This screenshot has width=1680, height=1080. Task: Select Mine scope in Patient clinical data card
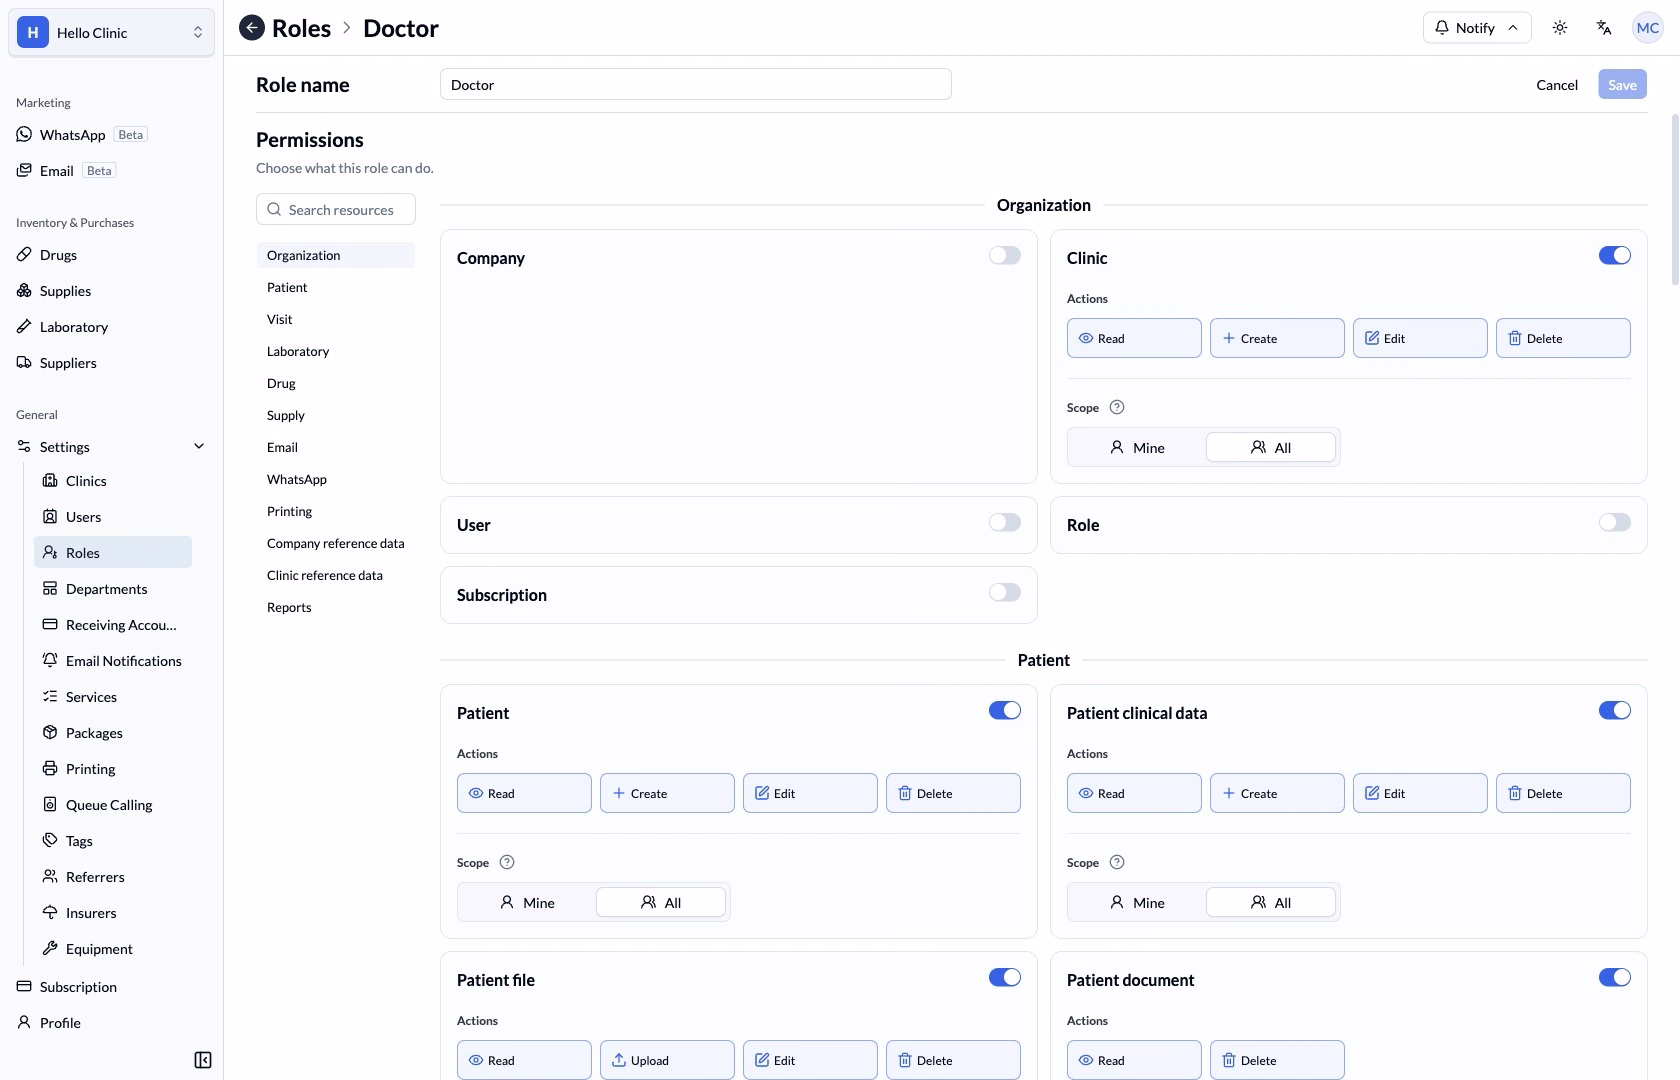1137,903
